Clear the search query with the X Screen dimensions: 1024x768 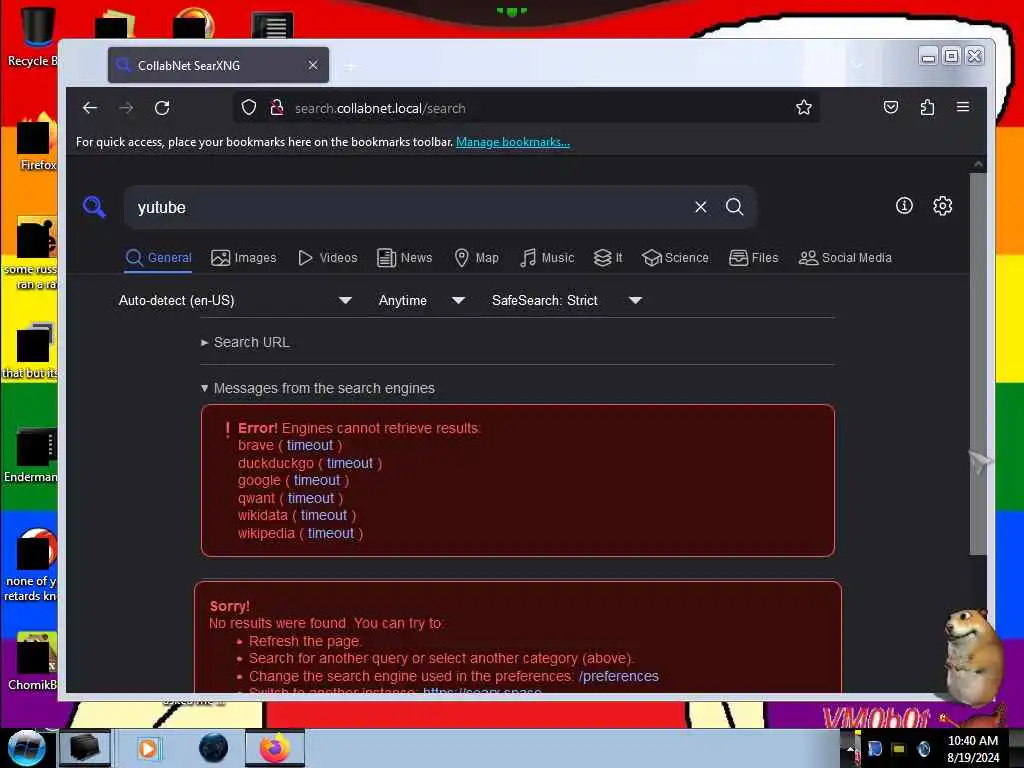(701, 207)
